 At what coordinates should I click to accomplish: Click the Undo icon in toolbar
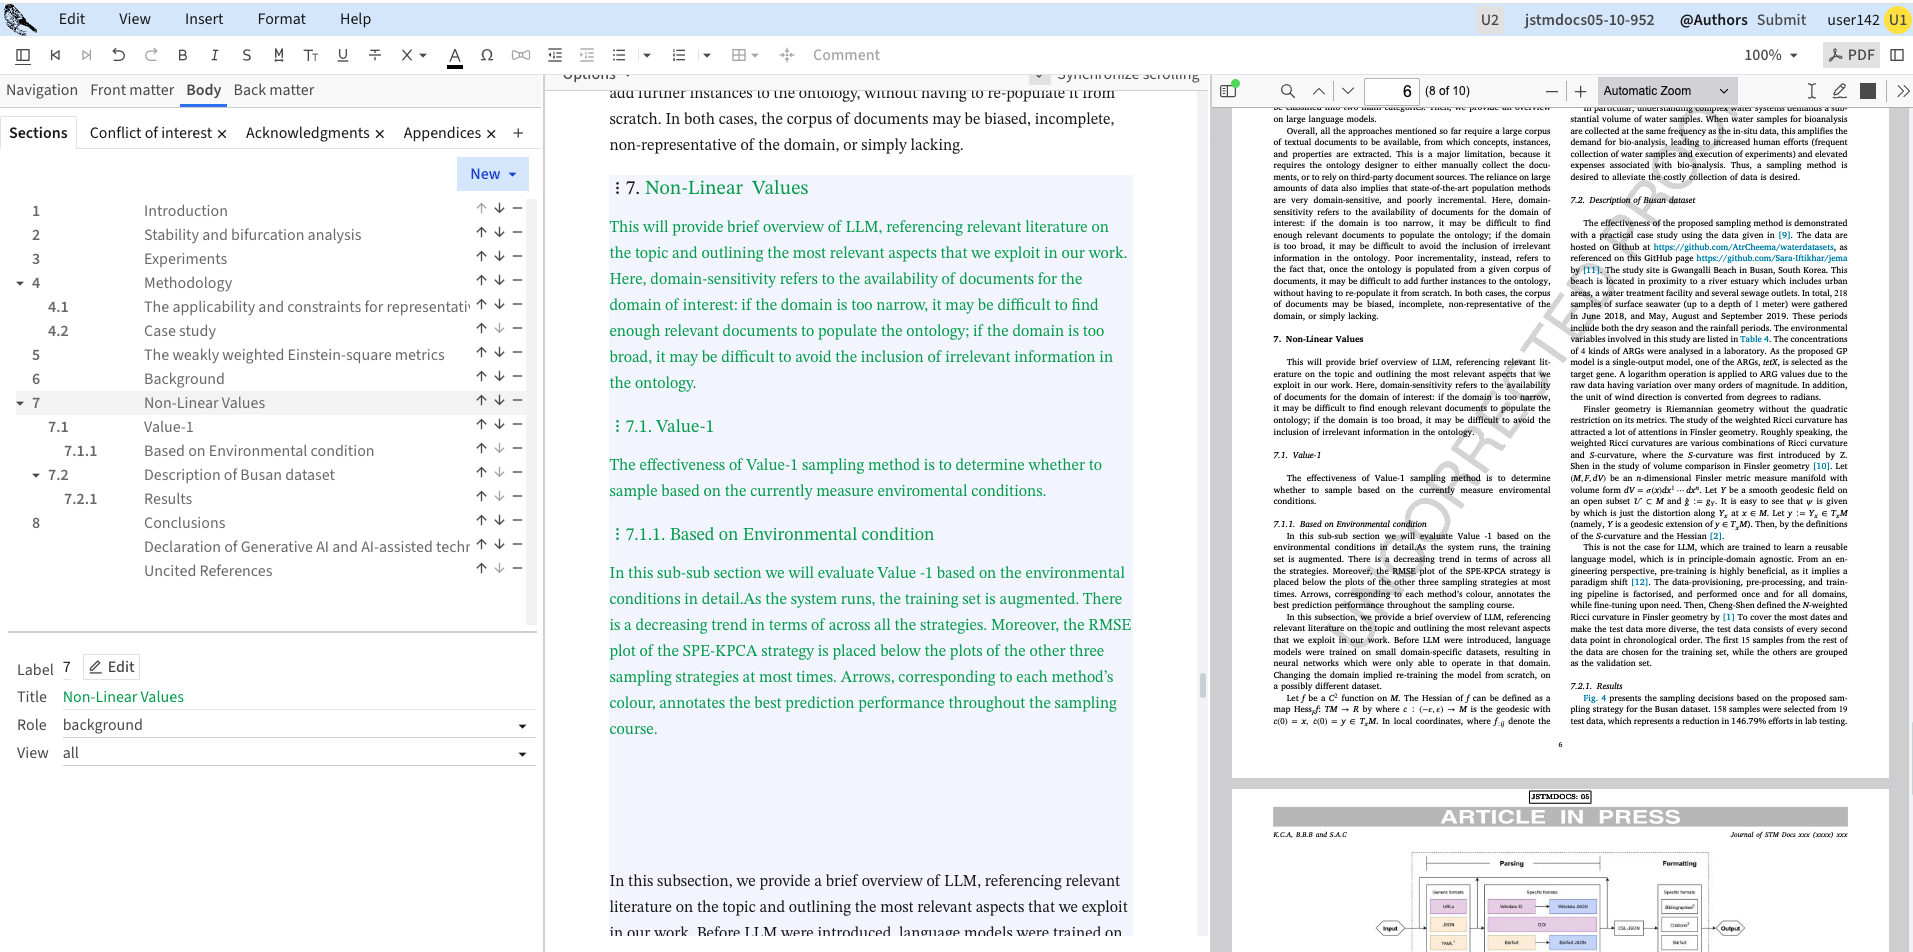pos(119,55)
